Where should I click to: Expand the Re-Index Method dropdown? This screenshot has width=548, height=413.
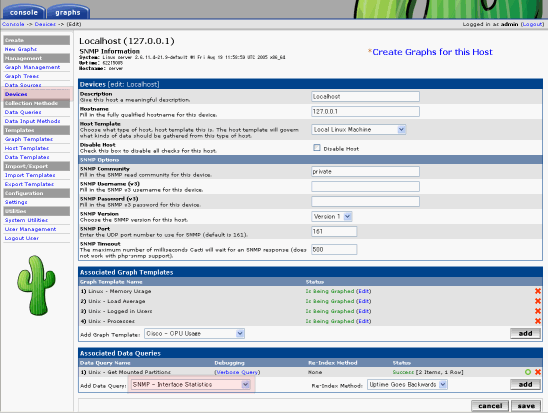(407, 385)
